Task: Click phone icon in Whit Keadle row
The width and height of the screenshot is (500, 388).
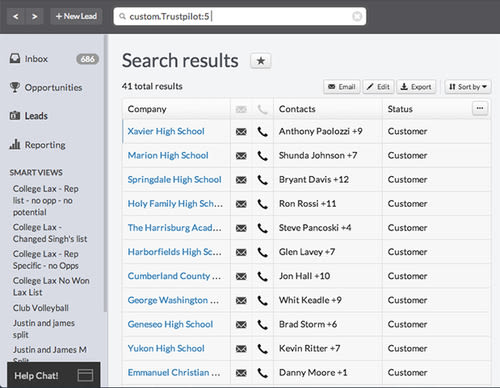Action: [x=262, y=300]
